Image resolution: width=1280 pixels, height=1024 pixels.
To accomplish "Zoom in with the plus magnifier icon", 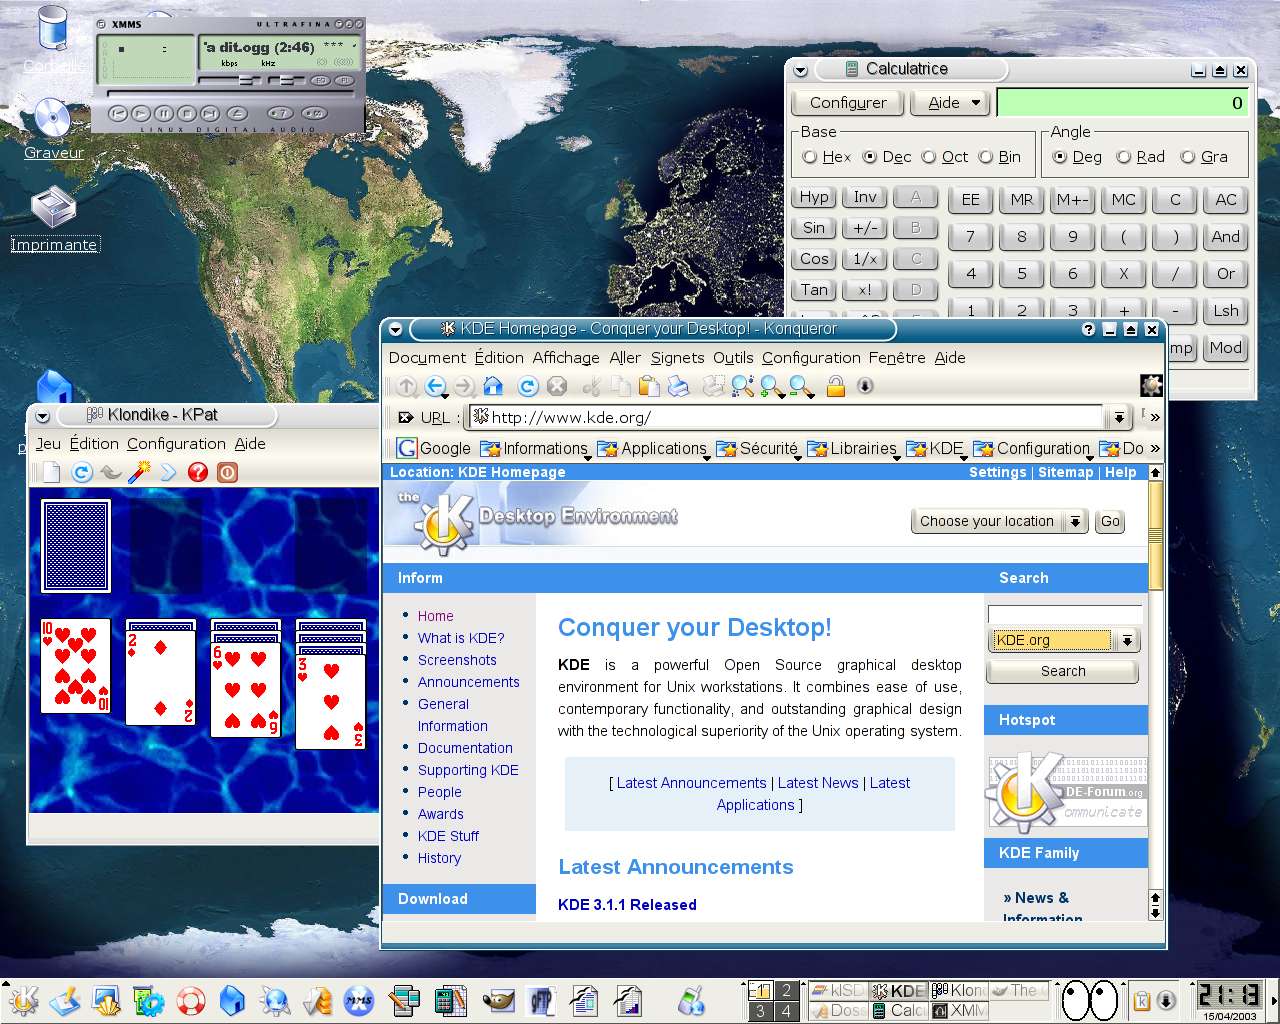I will pos(771,387).
